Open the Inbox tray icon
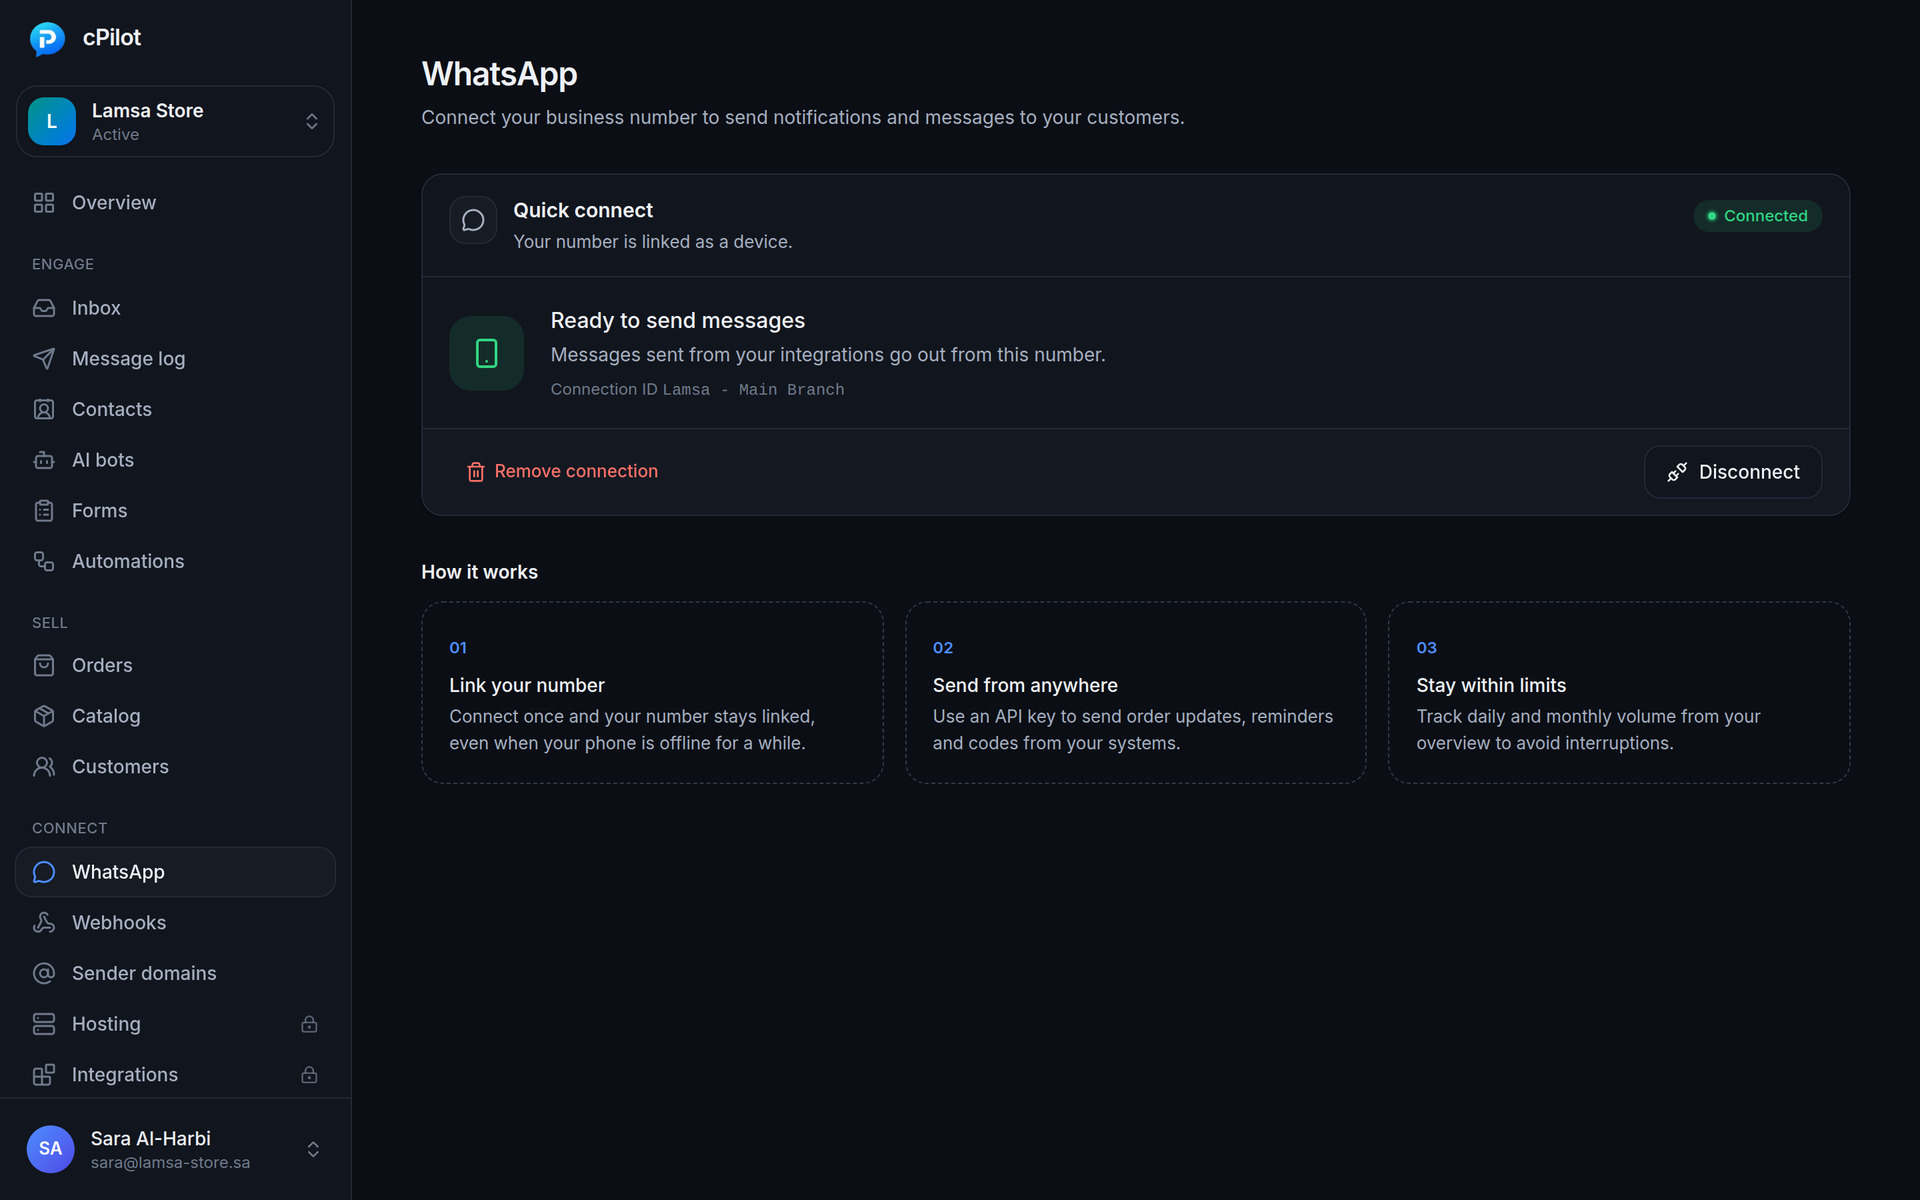Screen dimensions: 1920x1200 [x=44, y=308]
